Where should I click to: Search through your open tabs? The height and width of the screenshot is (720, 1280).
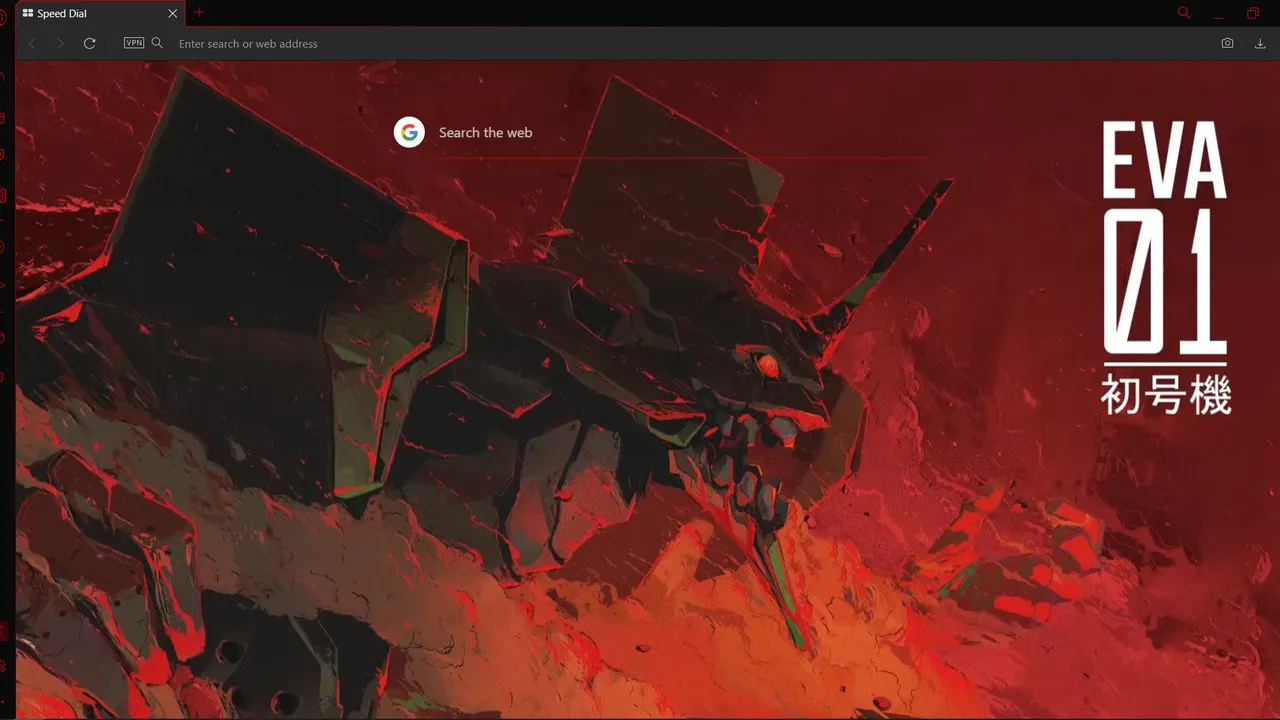coord(1183,13)
